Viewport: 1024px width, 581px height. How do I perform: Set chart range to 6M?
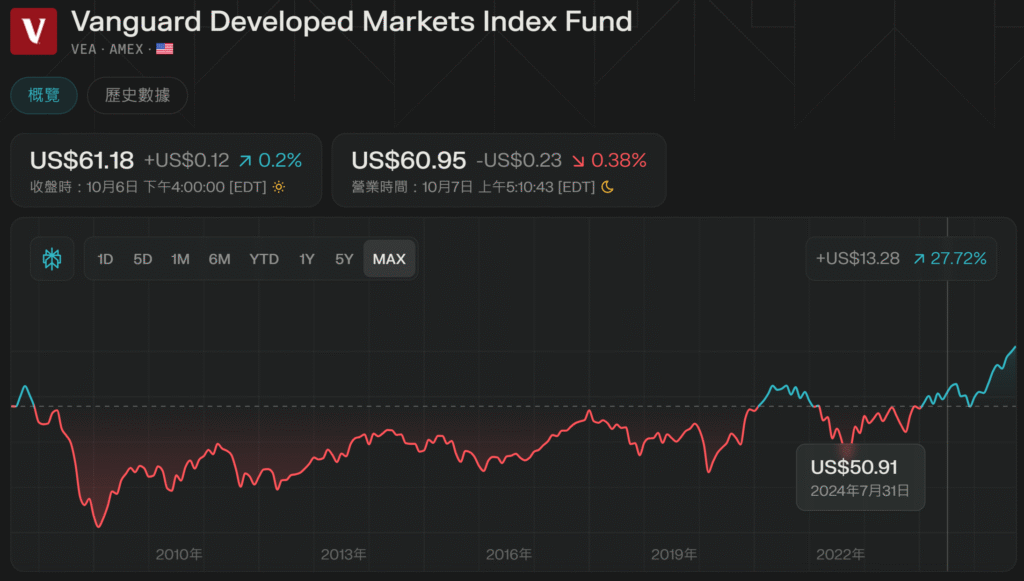point(219,259)
